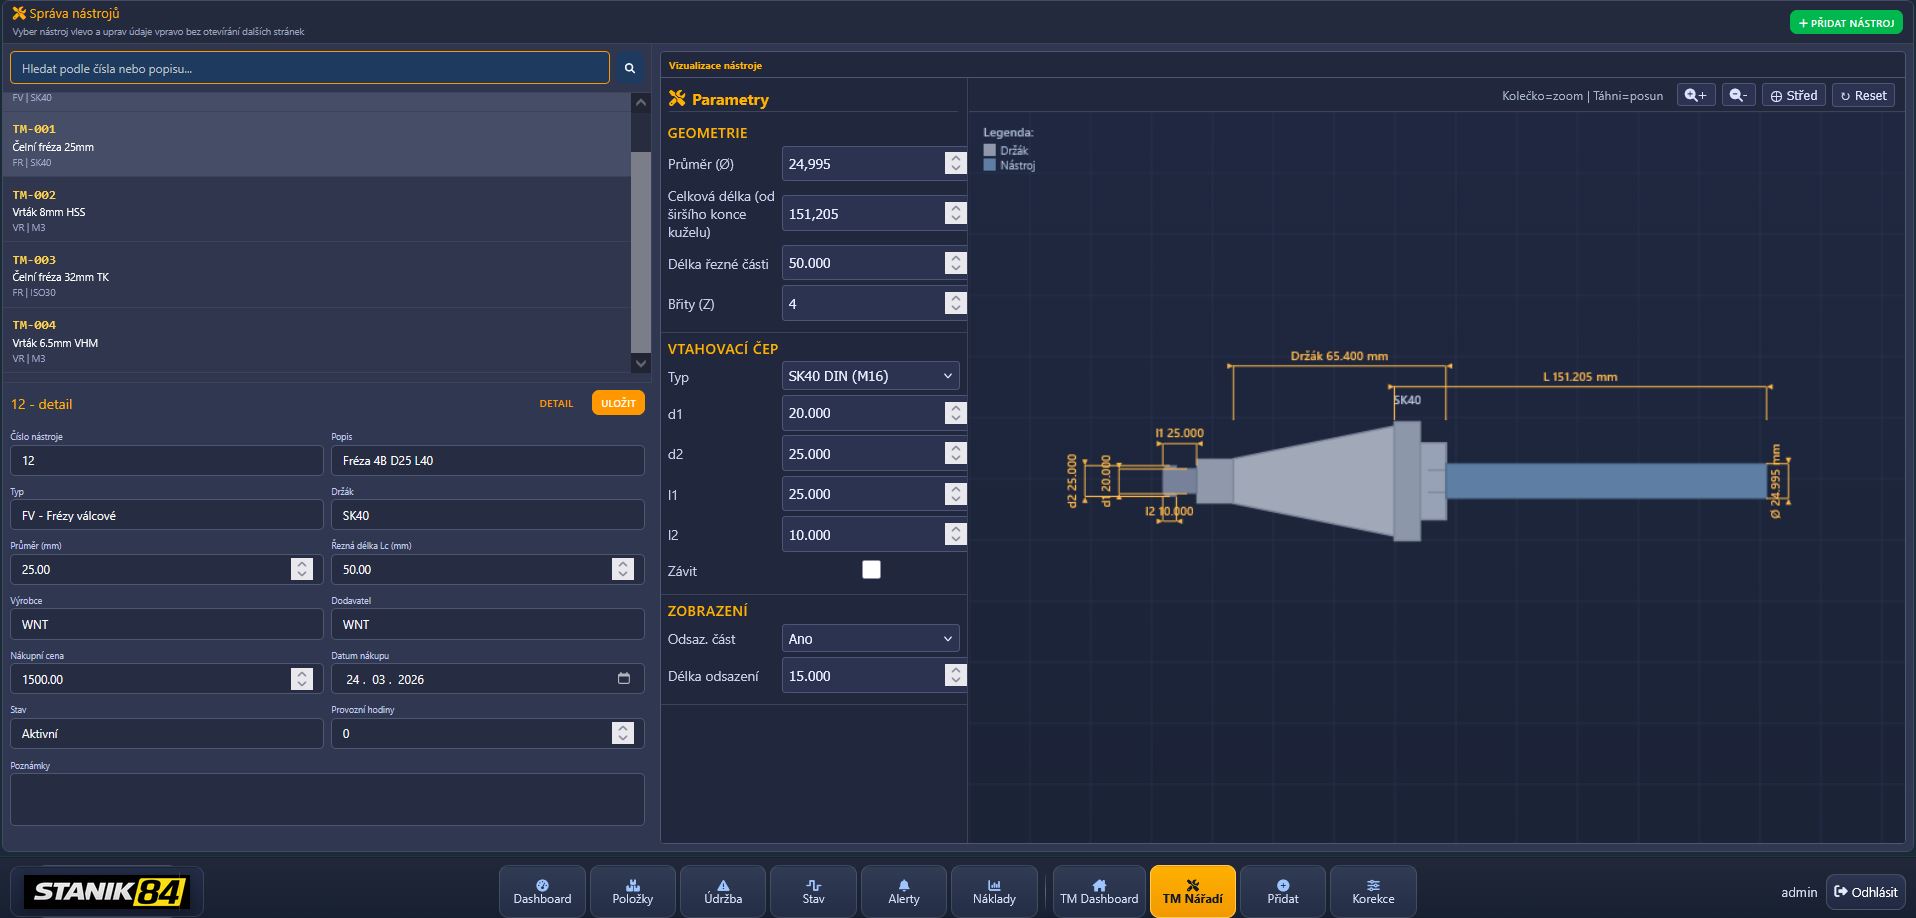Open Údržba from bottom navigation

pos(722,891)
